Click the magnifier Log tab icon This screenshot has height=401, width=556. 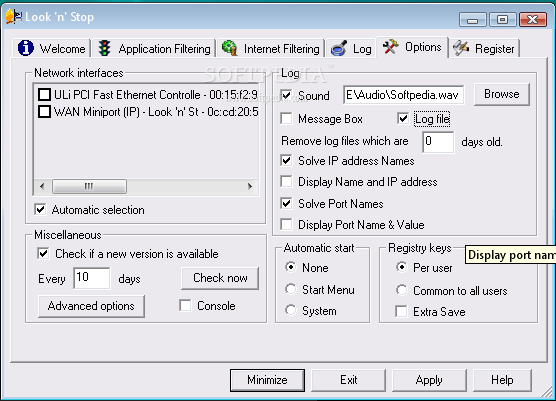pos(339,48)
